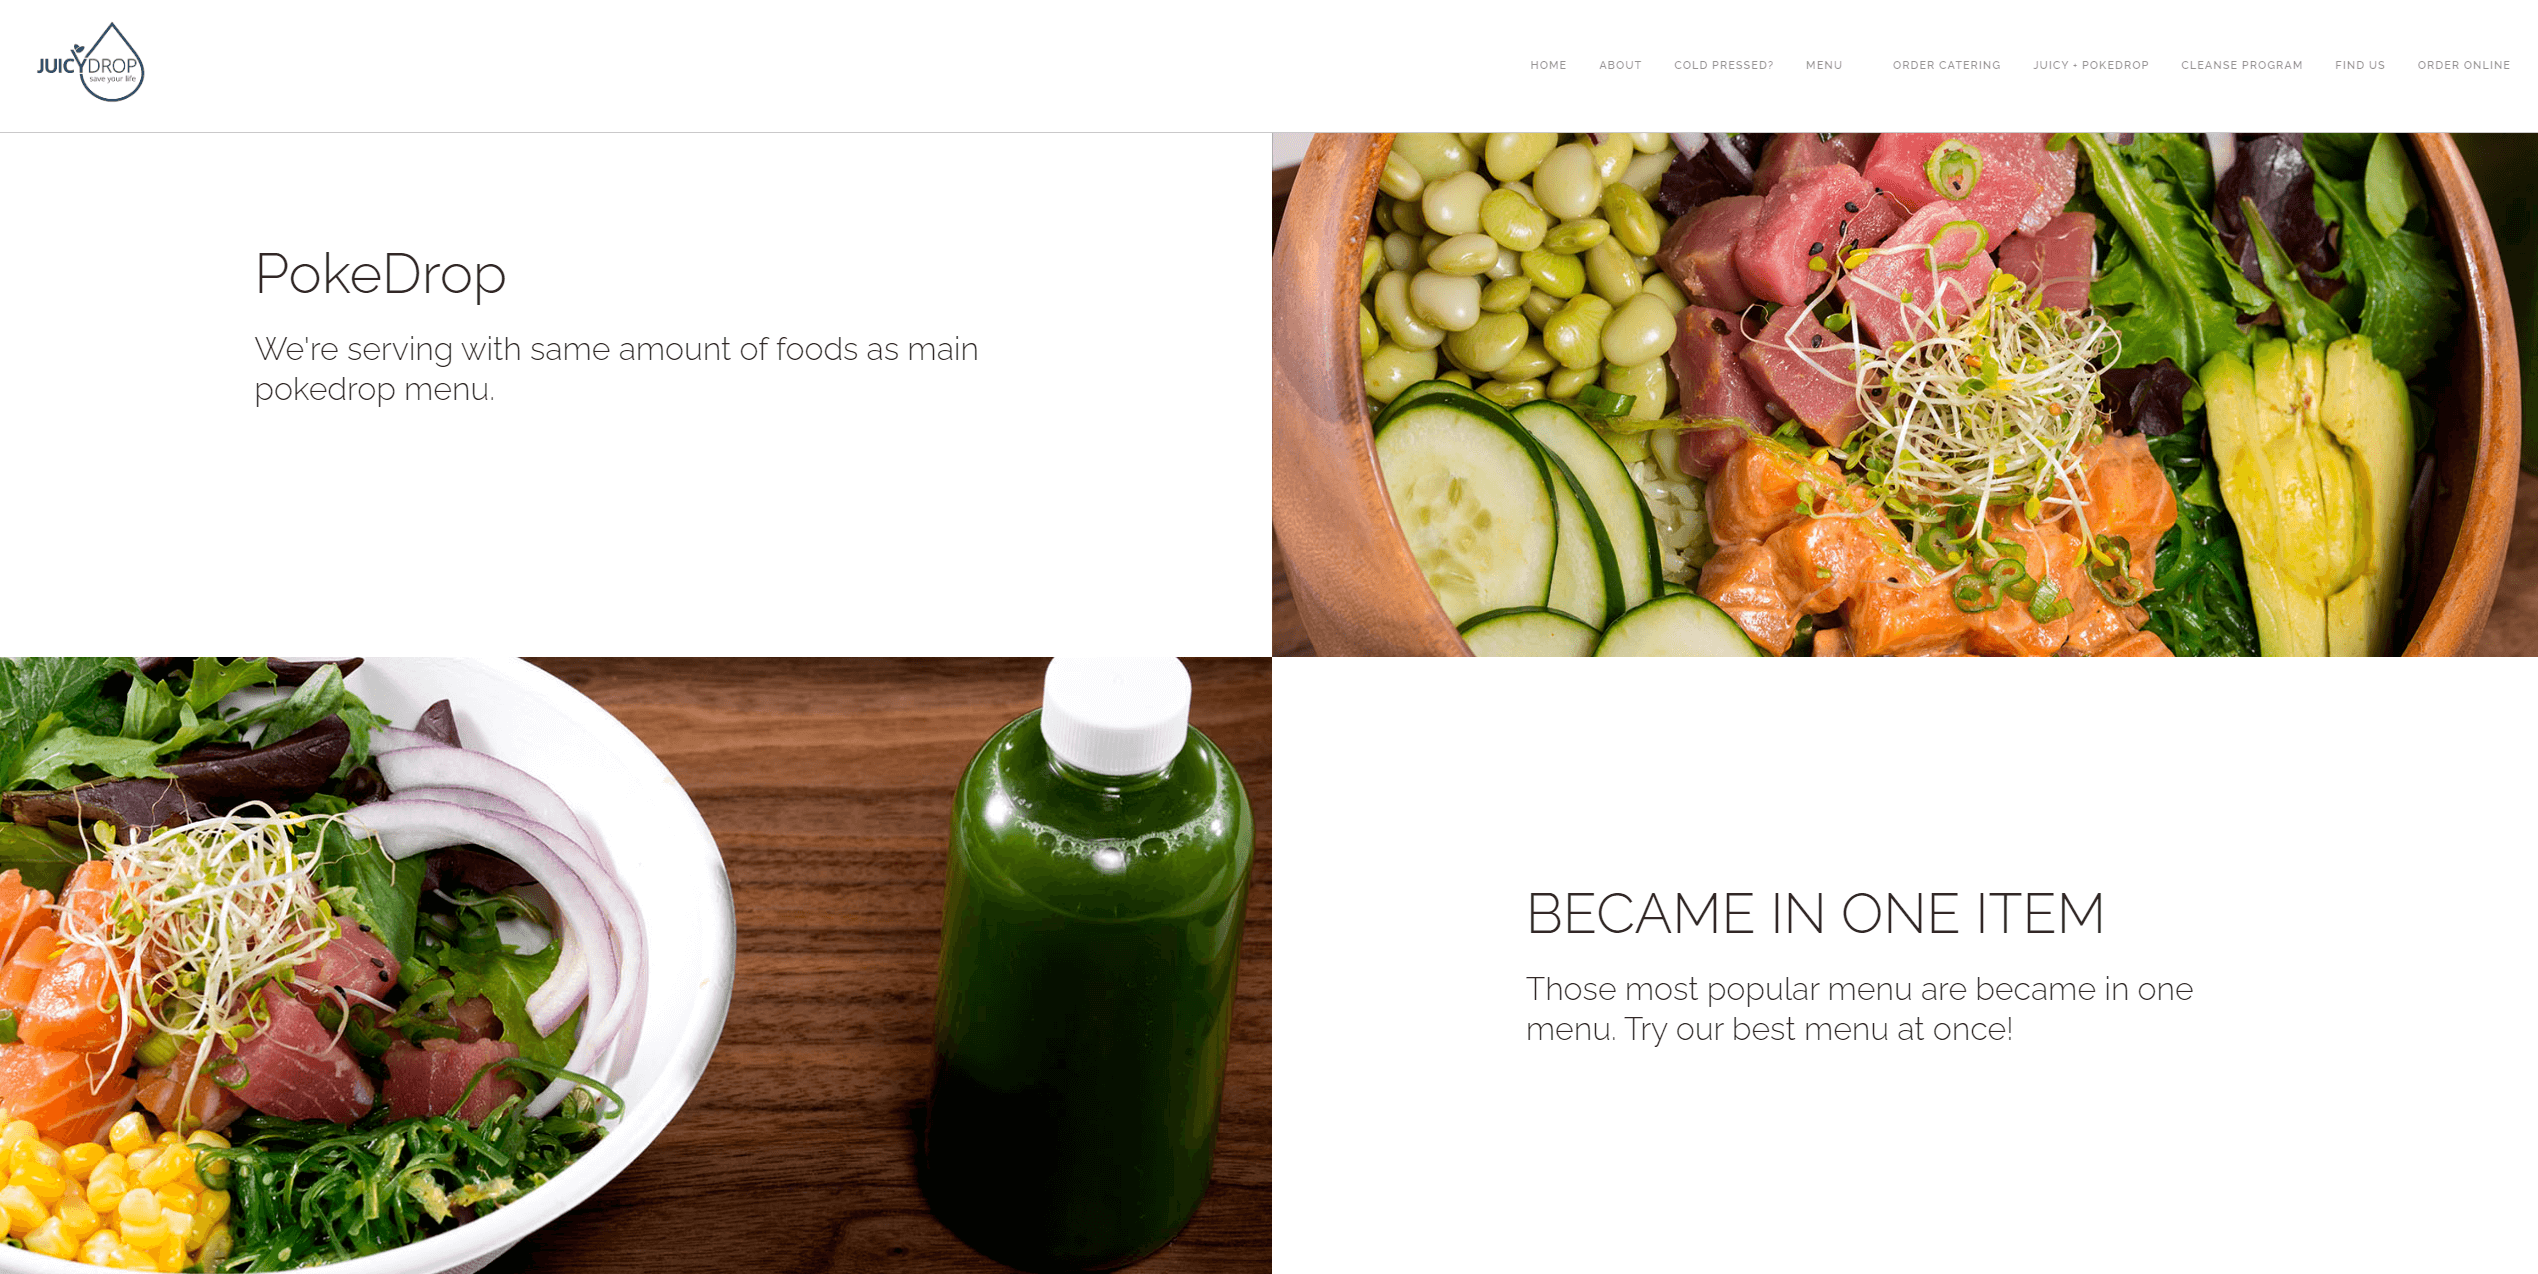Click ORDER ONLINE link
The width and height of the screenshot is (2538, 1274).
pyautogui.click(x=2463, y=65)
